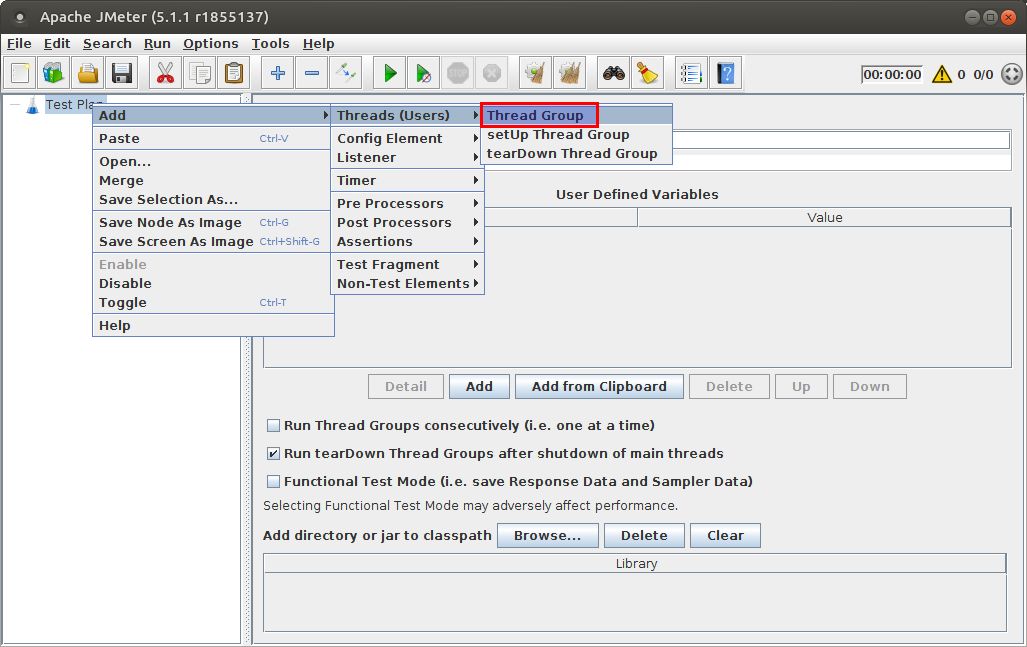Expand the Post Processors submenu
Screen dimensions: 1027x647
pos(407,222)
